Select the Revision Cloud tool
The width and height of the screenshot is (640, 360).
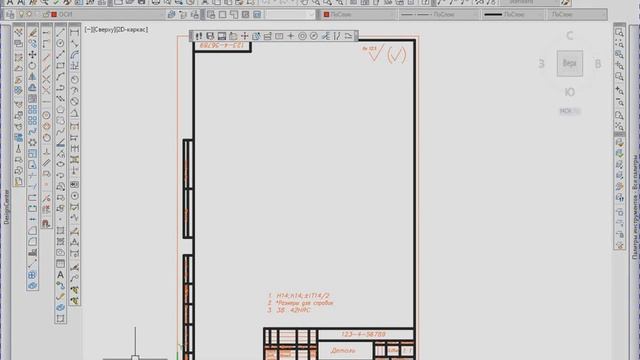[x=60, y=120]
